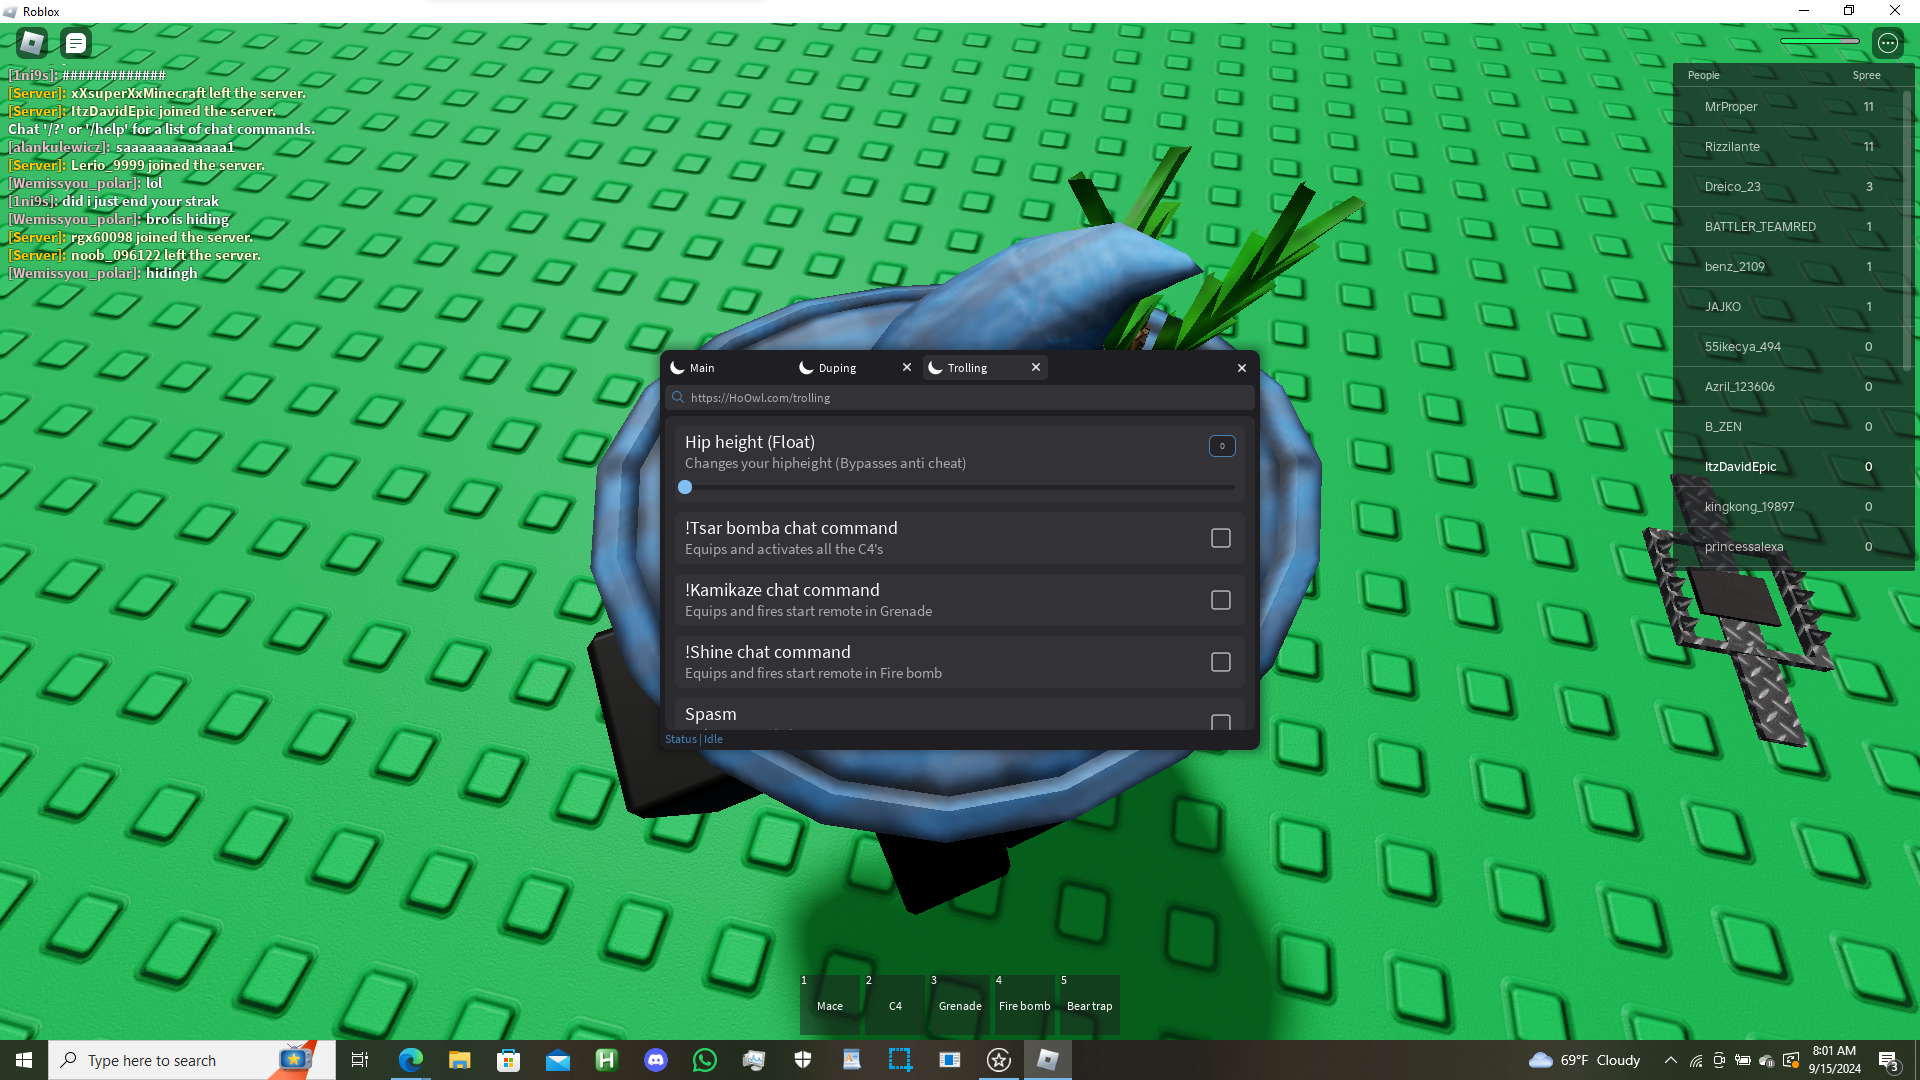The image size is (1920, 1080).
Task: Open the three-dots more menu in Roblox
Action: click(x=1888, y=43)
